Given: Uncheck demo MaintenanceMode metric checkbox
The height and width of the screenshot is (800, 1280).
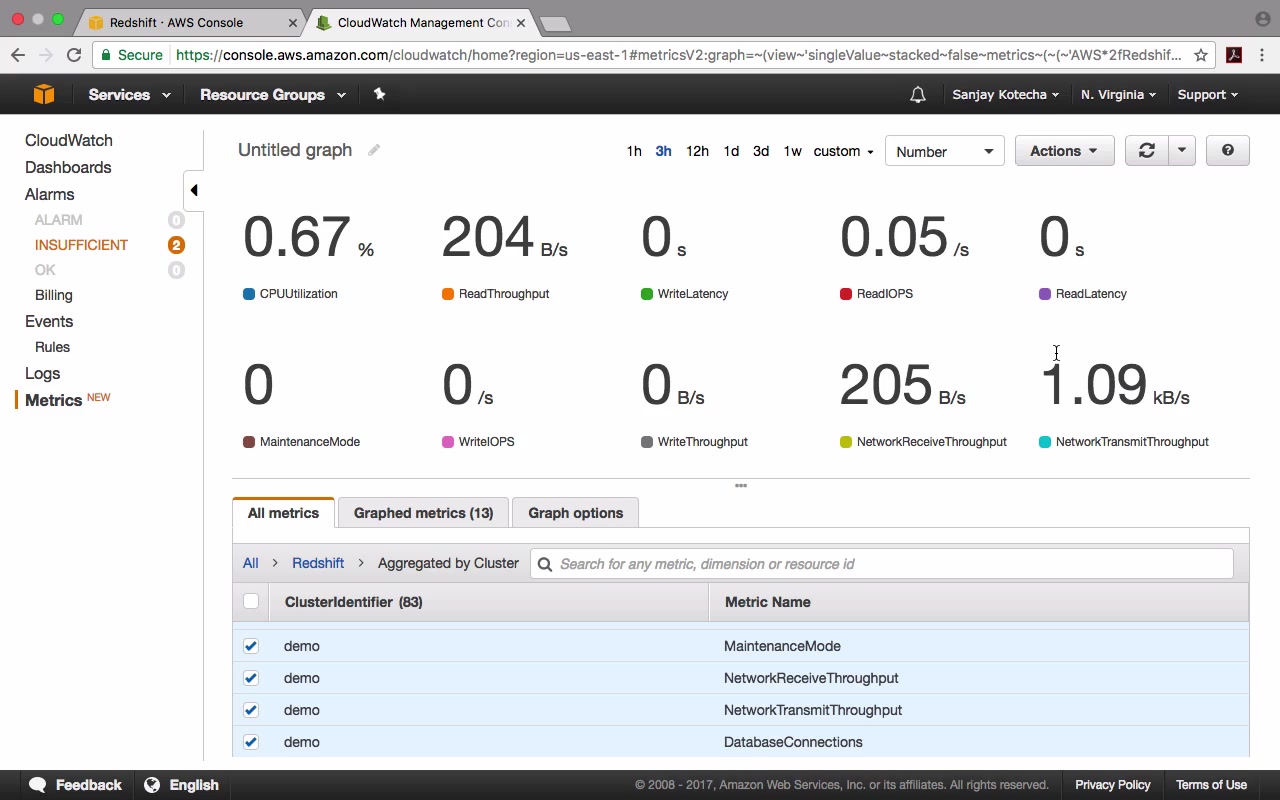Looking at the screenshot, I should point(251,646).
